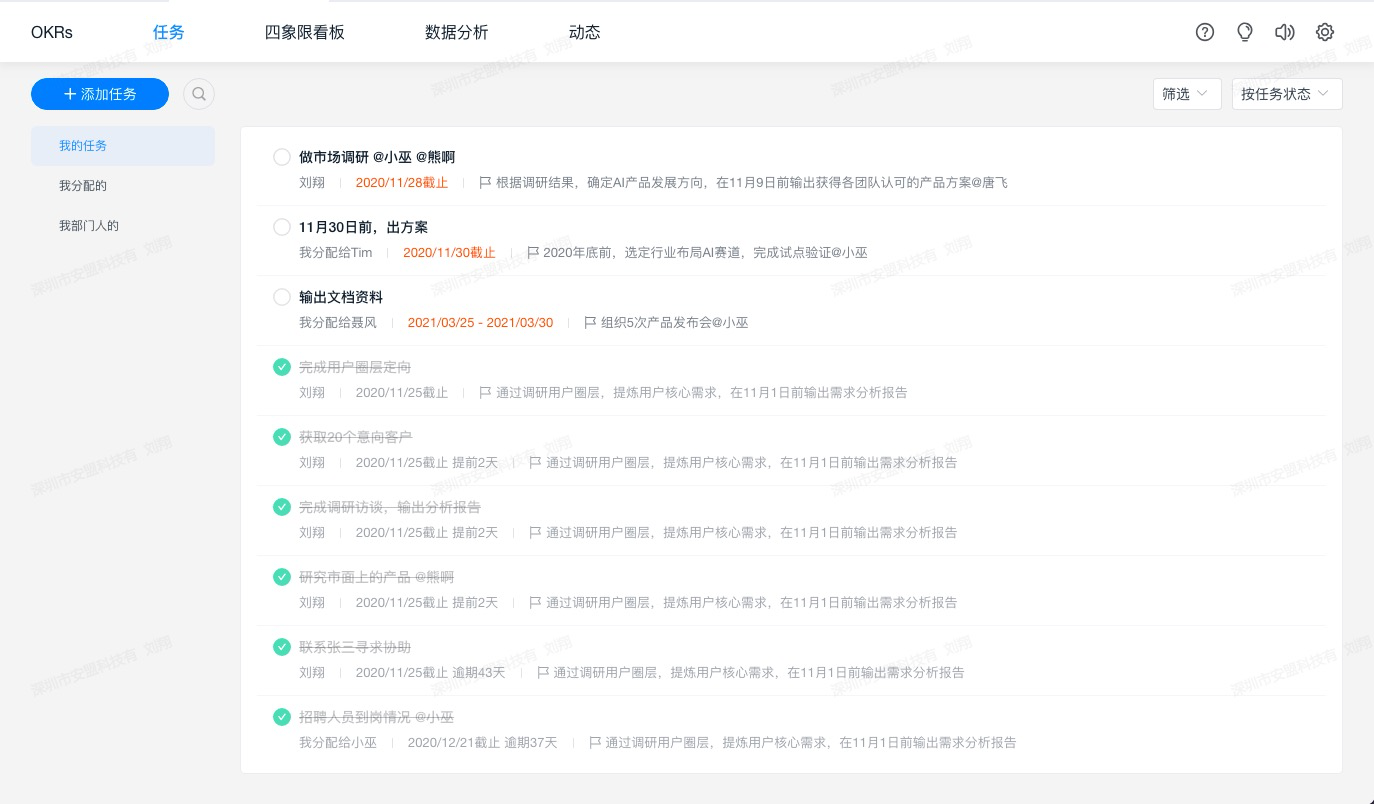Image resolution: width=1374 pixels, height=804 pixels.
Task: Open the settings gear icon
Action: pyautogui.click(x=1325, y=32)
